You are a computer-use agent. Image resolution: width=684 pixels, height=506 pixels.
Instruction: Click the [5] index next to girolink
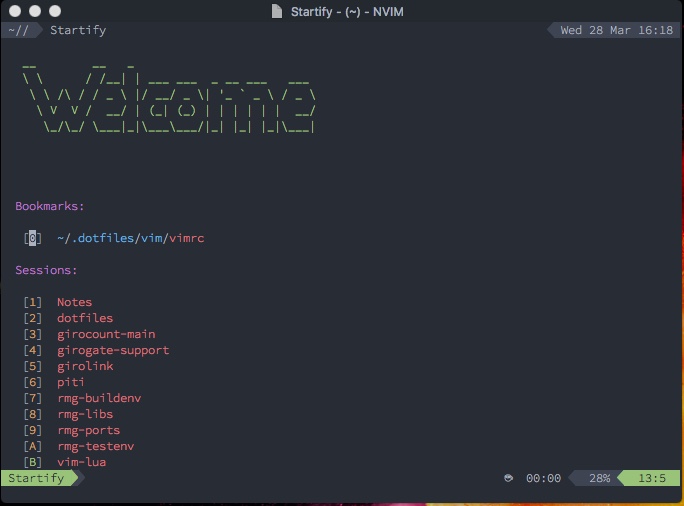[33, 366]
